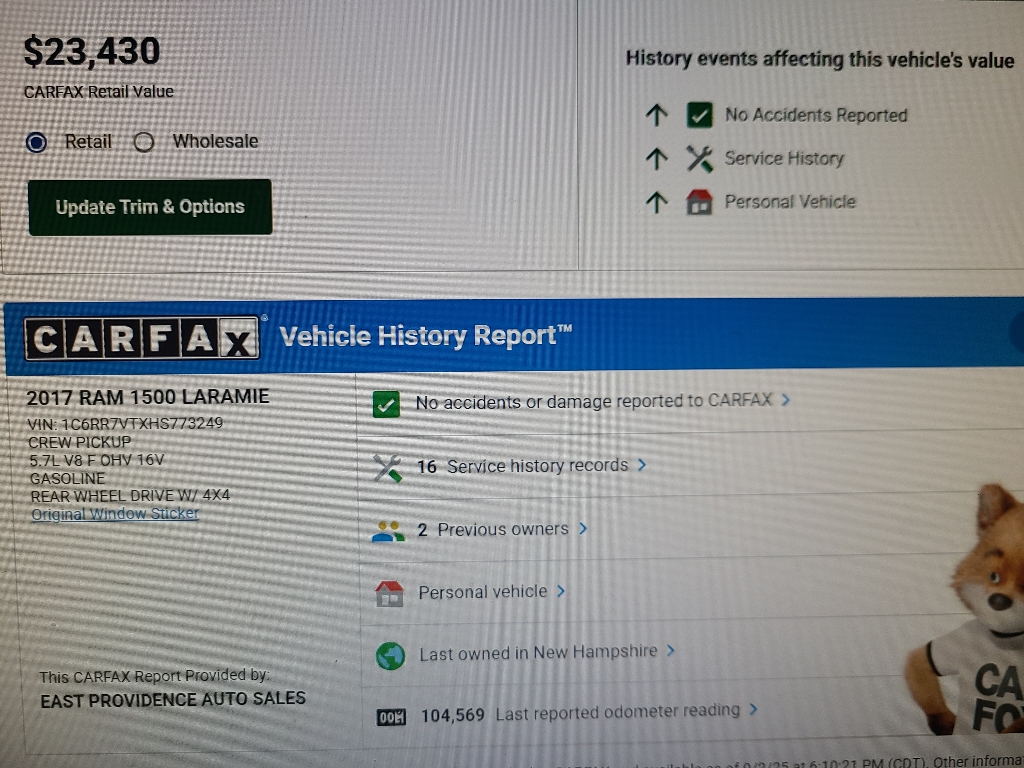The image size is (1024, 768).
Task: Select the Retail radio button
Action: pyautogui.click(x=37, y=142)
